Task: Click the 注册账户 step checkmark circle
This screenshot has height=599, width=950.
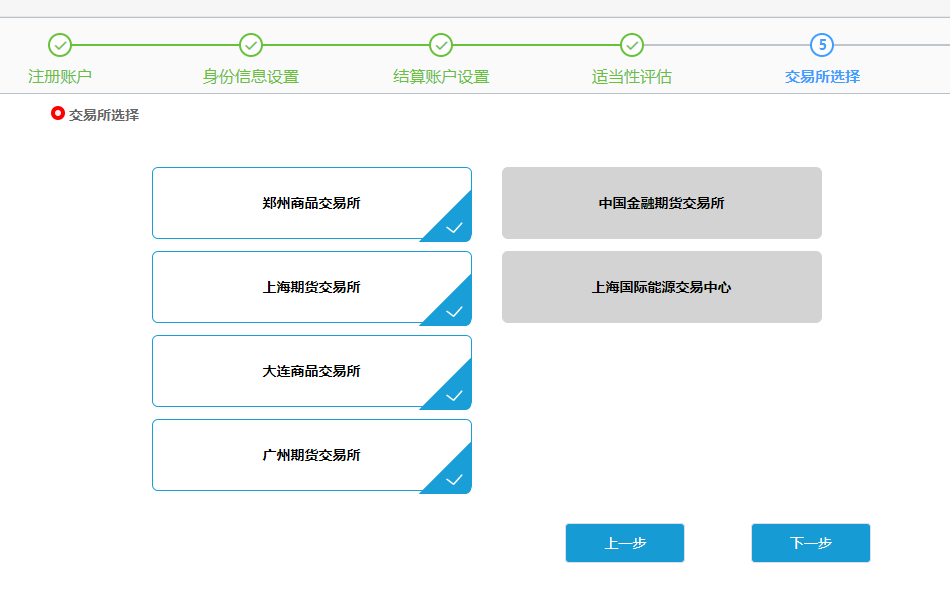Action: 60,45
